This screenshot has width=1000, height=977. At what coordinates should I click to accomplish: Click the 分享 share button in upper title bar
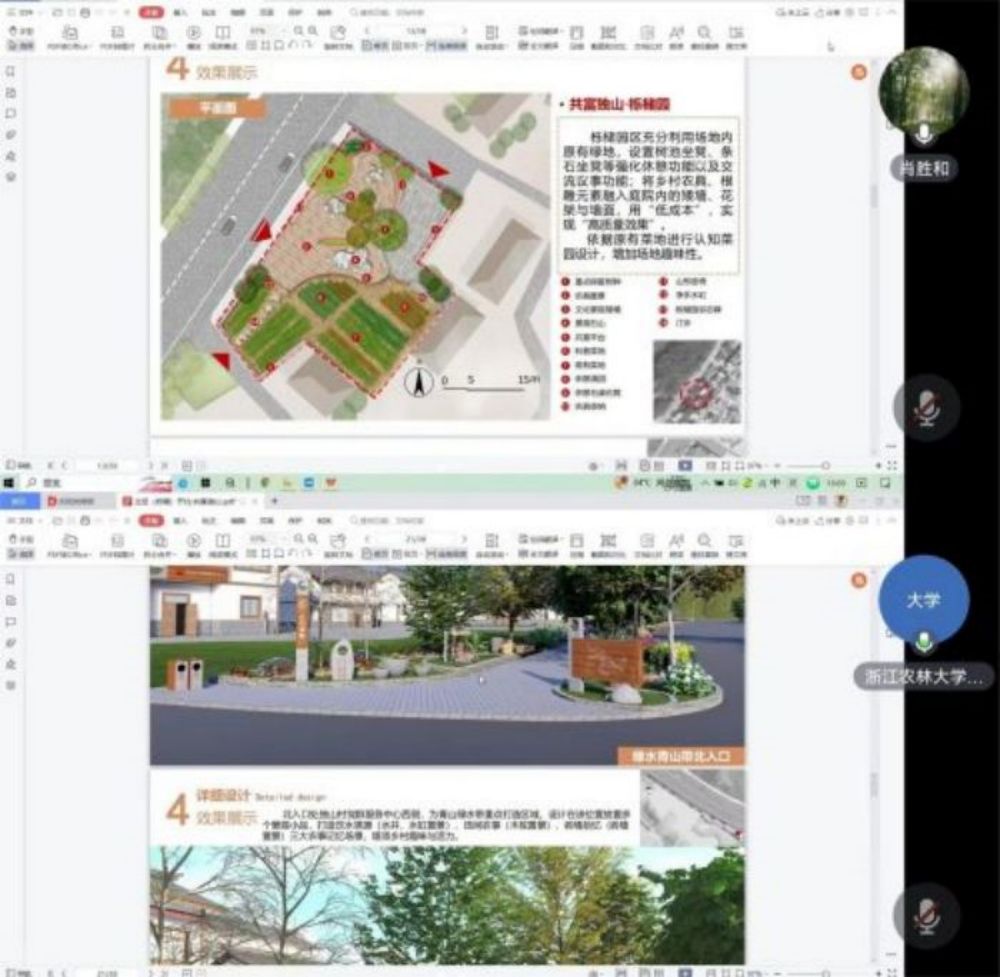coord(829,13)
